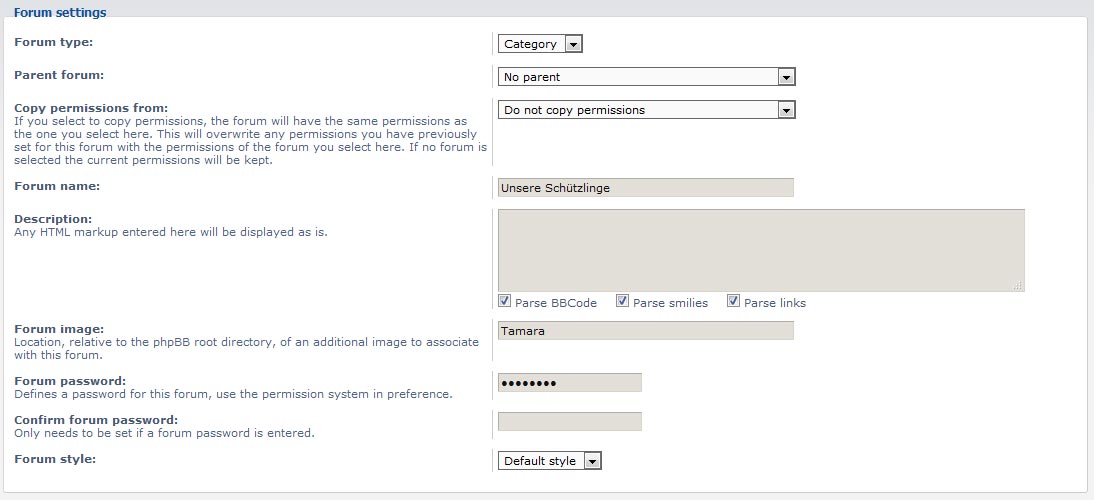Viewport: 1094px width, 500px height.
Task: Open the Forum style dropdown
Action: coord(549,460)
